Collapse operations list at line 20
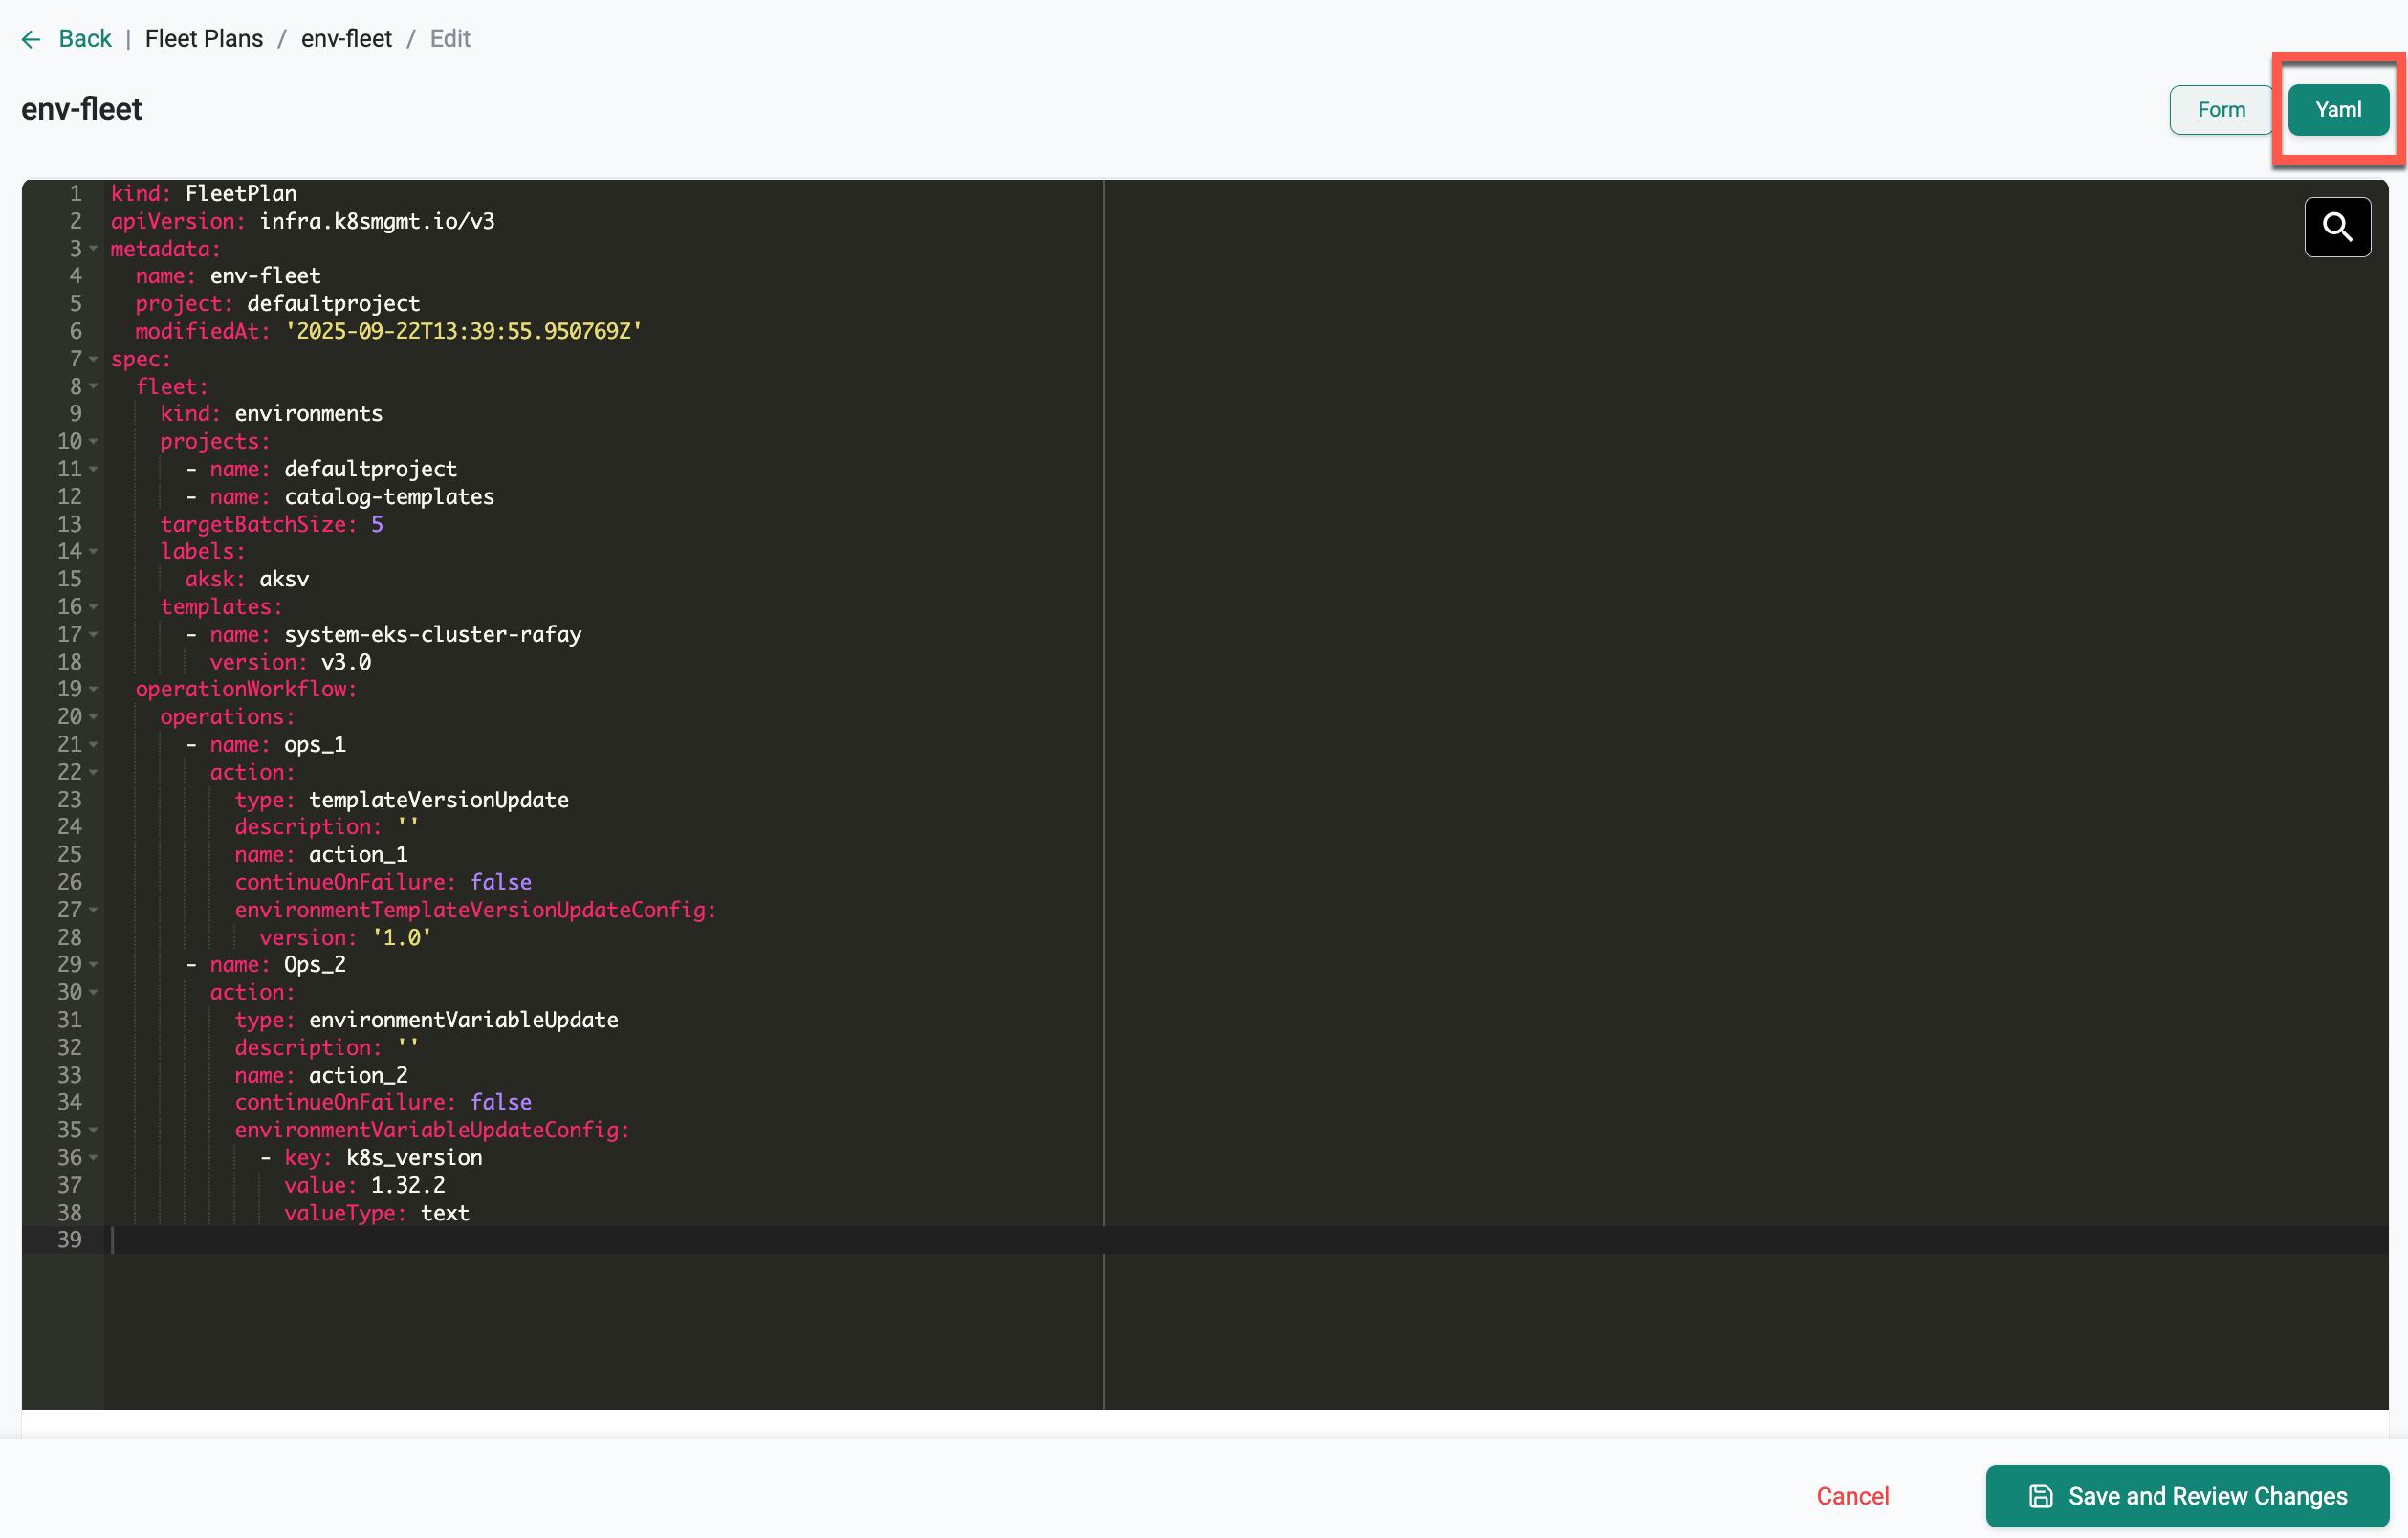This screenshot has height=1538, width=2408. tap(93, 717)
